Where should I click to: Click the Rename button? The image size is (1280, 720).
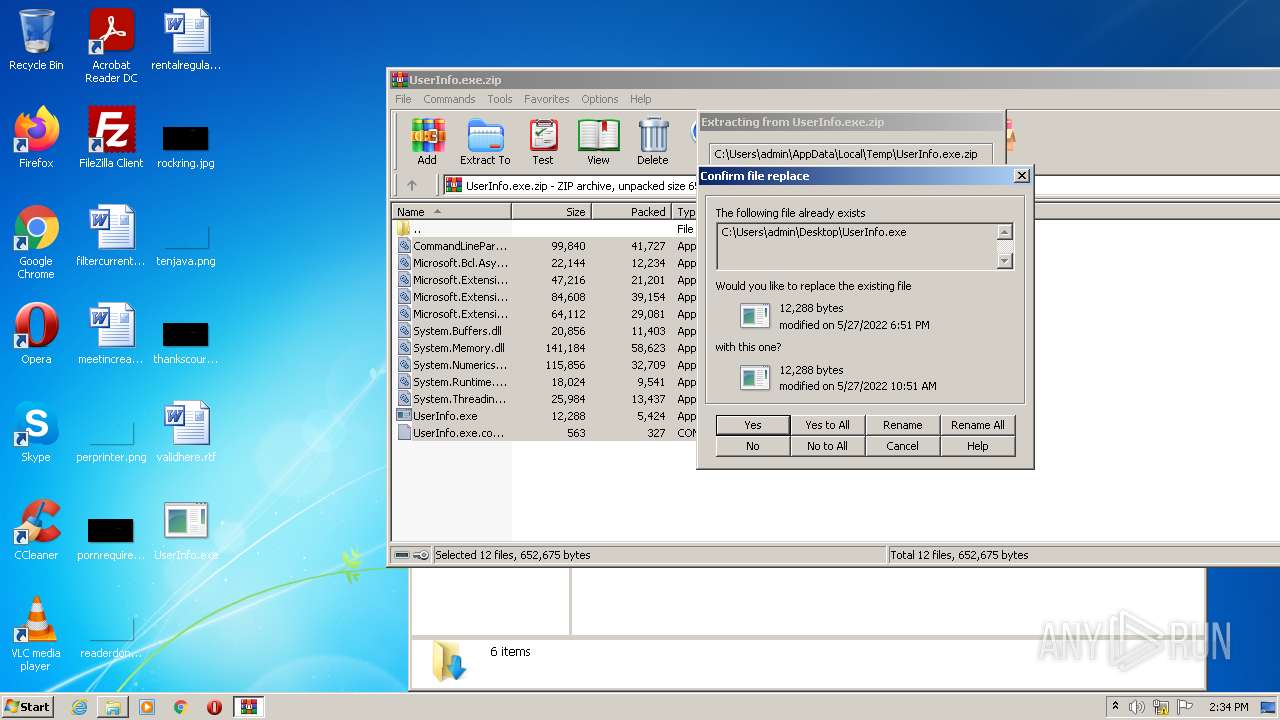coord(903,425)
